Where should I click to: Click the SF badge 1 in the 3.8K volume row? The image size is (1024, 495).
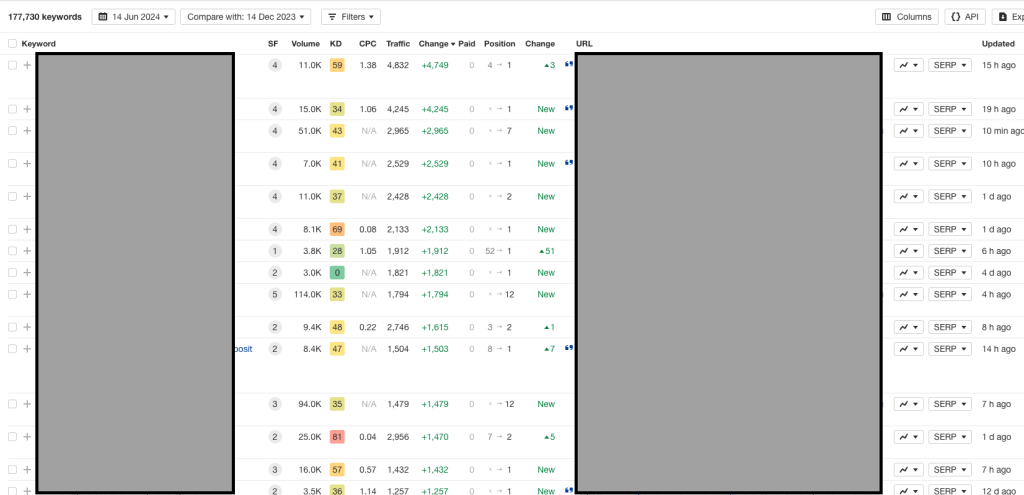[275, 251]
